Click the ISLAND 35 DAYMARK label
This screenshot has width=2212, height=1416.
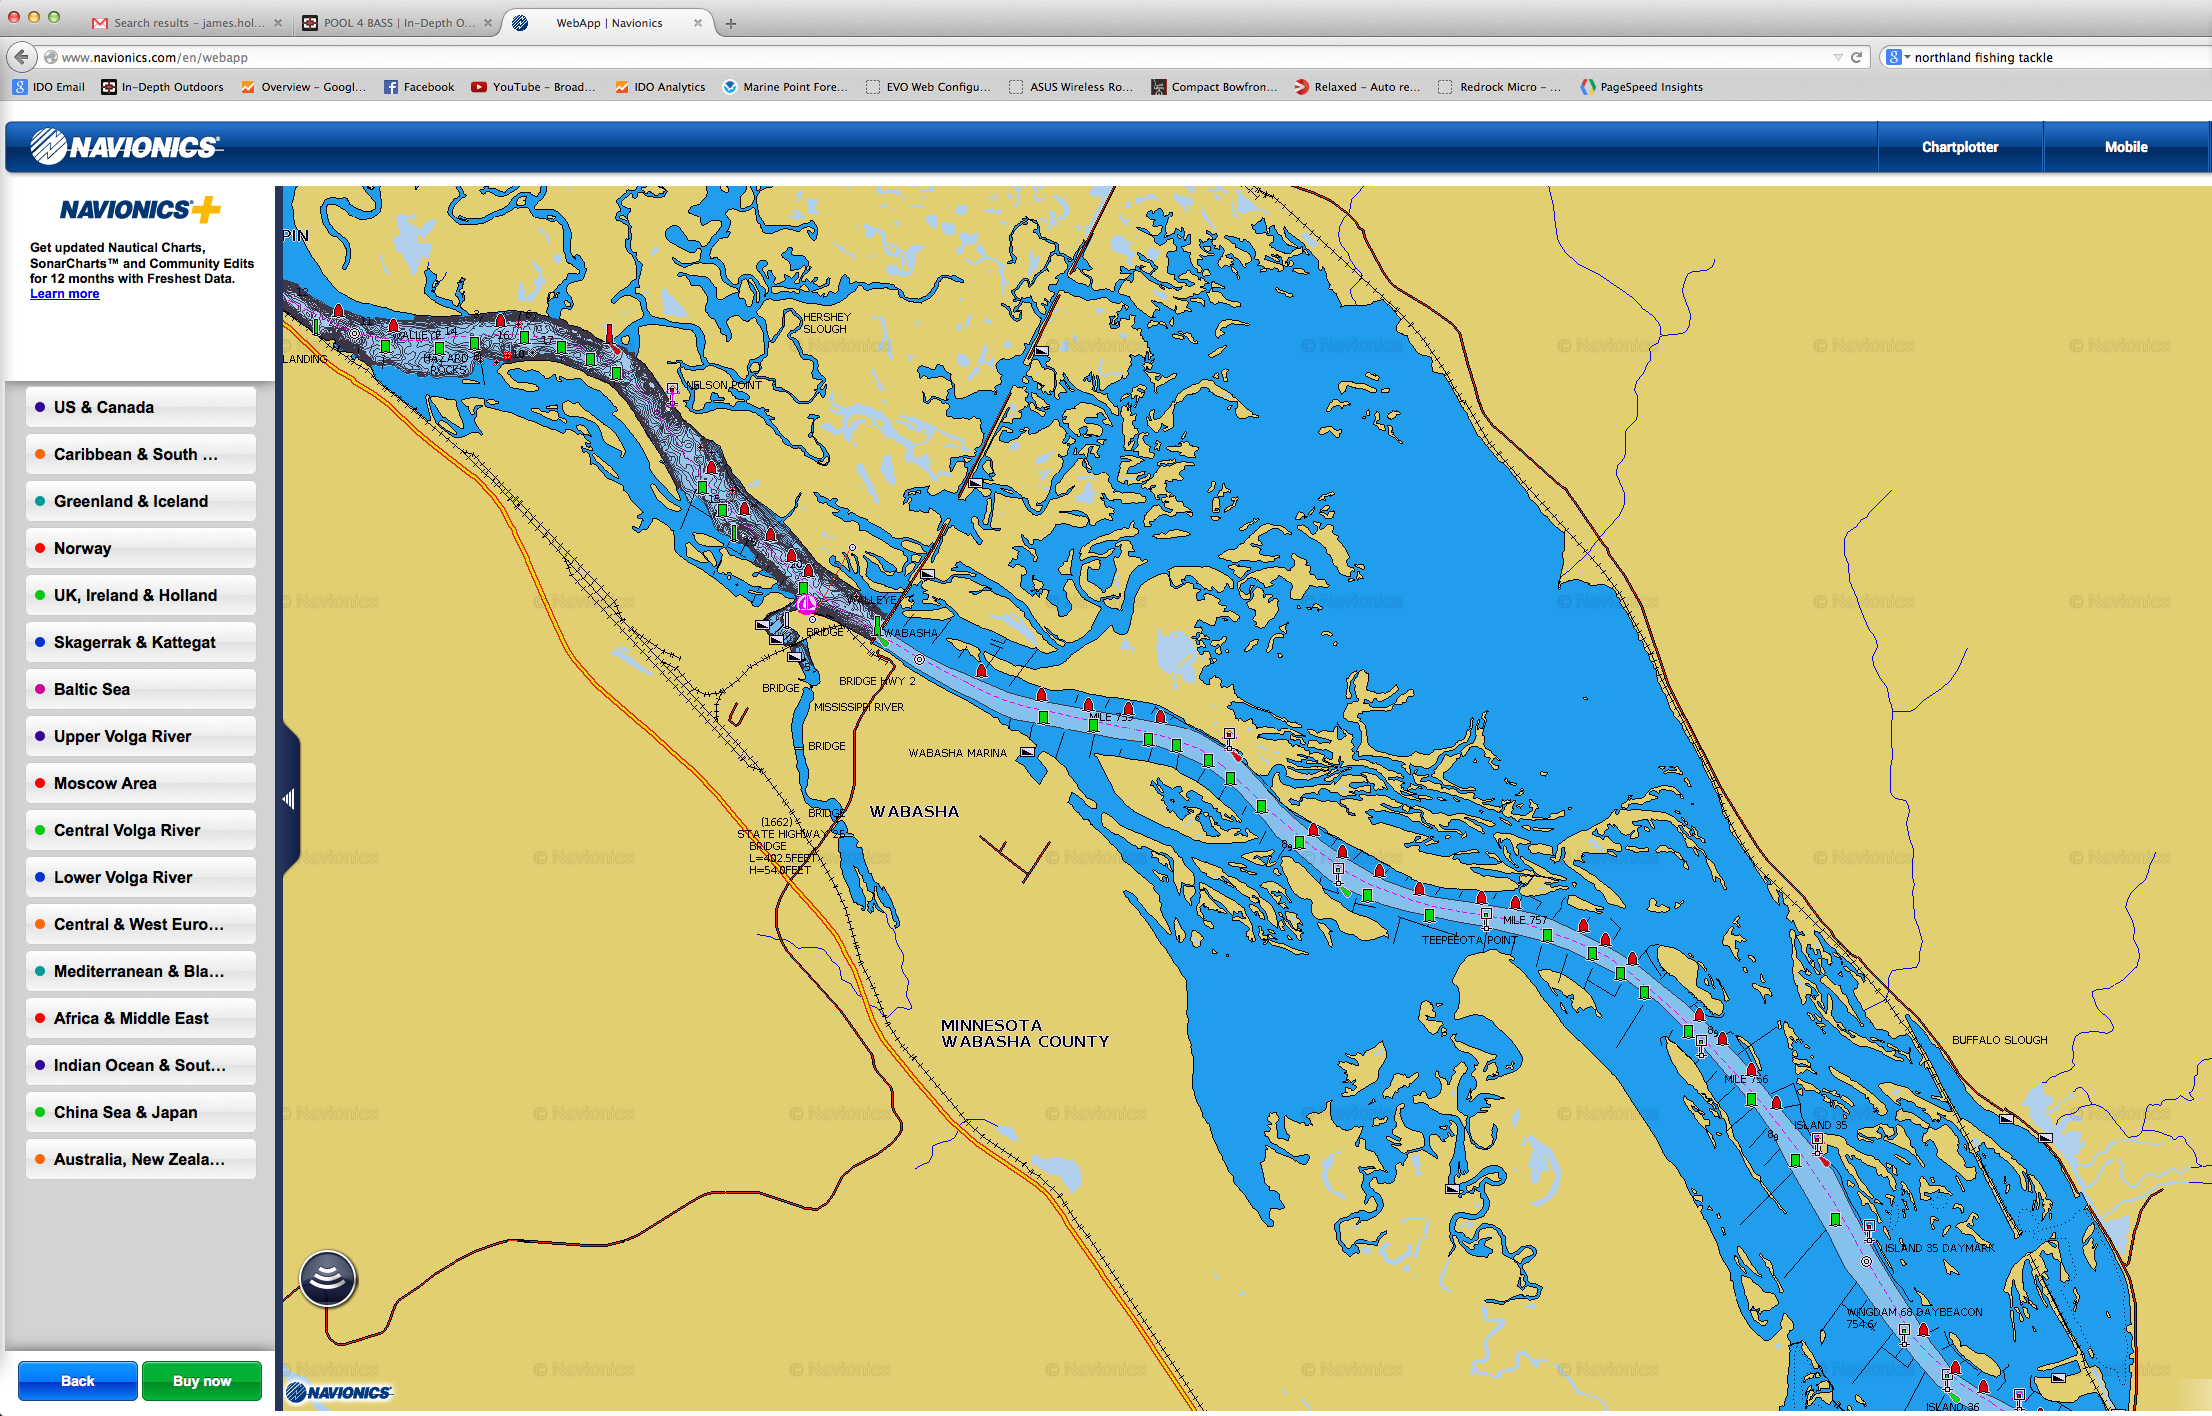click(x=1939, y=1248)
